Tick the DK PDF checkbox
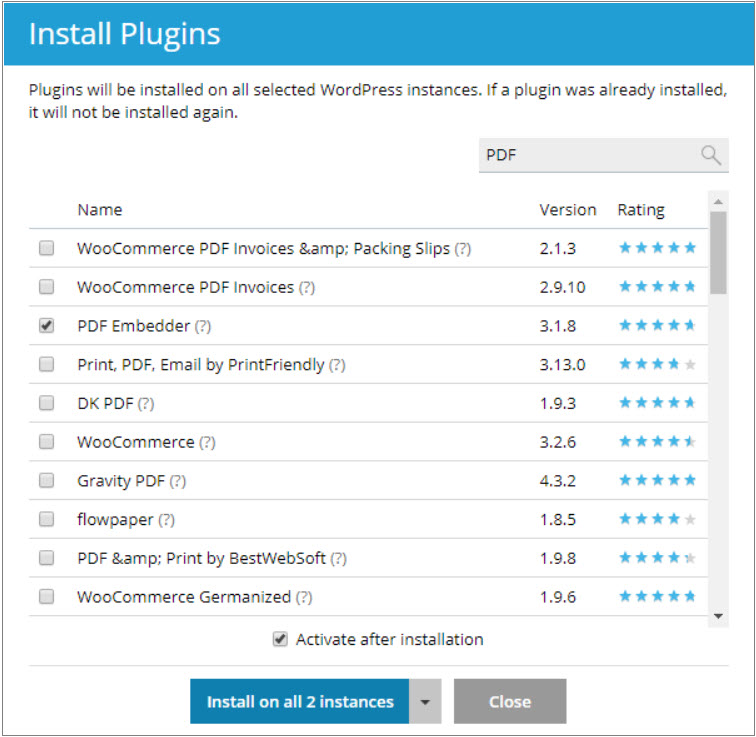This screenshot has width=756, height=737. pyautogui.click(x=47, y=403)
